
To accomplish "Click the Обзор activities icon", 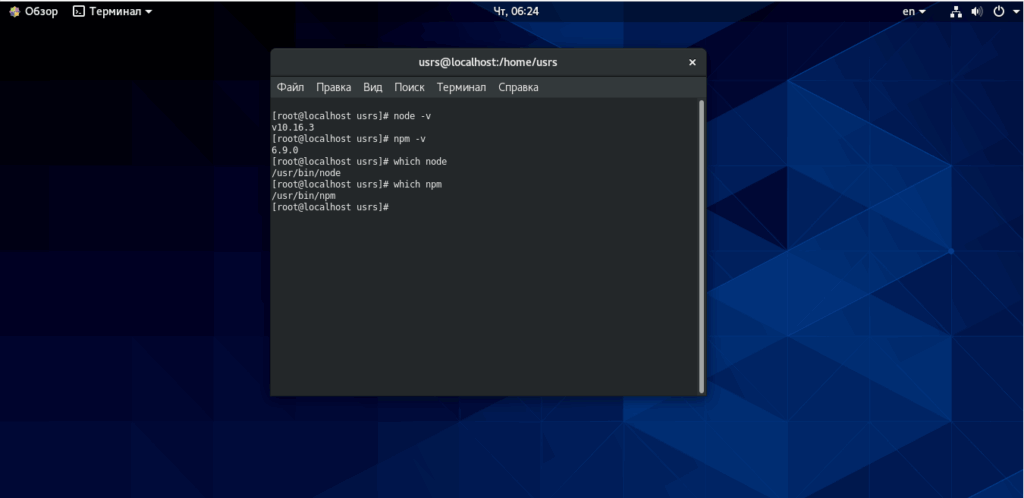I will (14, 11).
